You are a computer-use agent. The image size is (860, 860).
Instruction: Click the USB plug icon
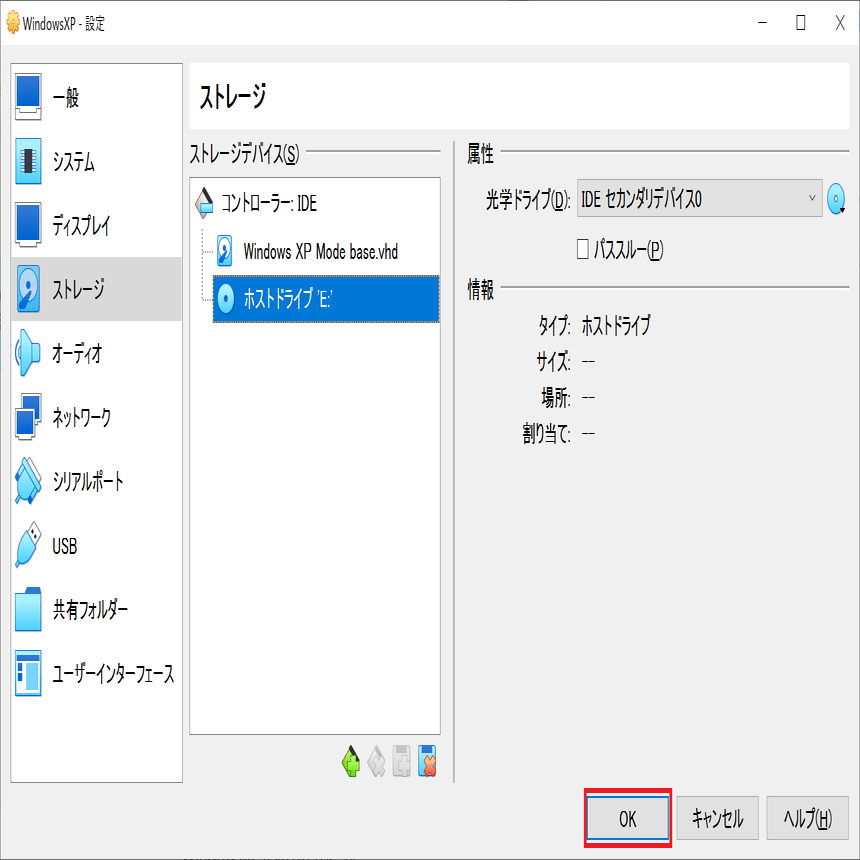[x=28, y=545]
